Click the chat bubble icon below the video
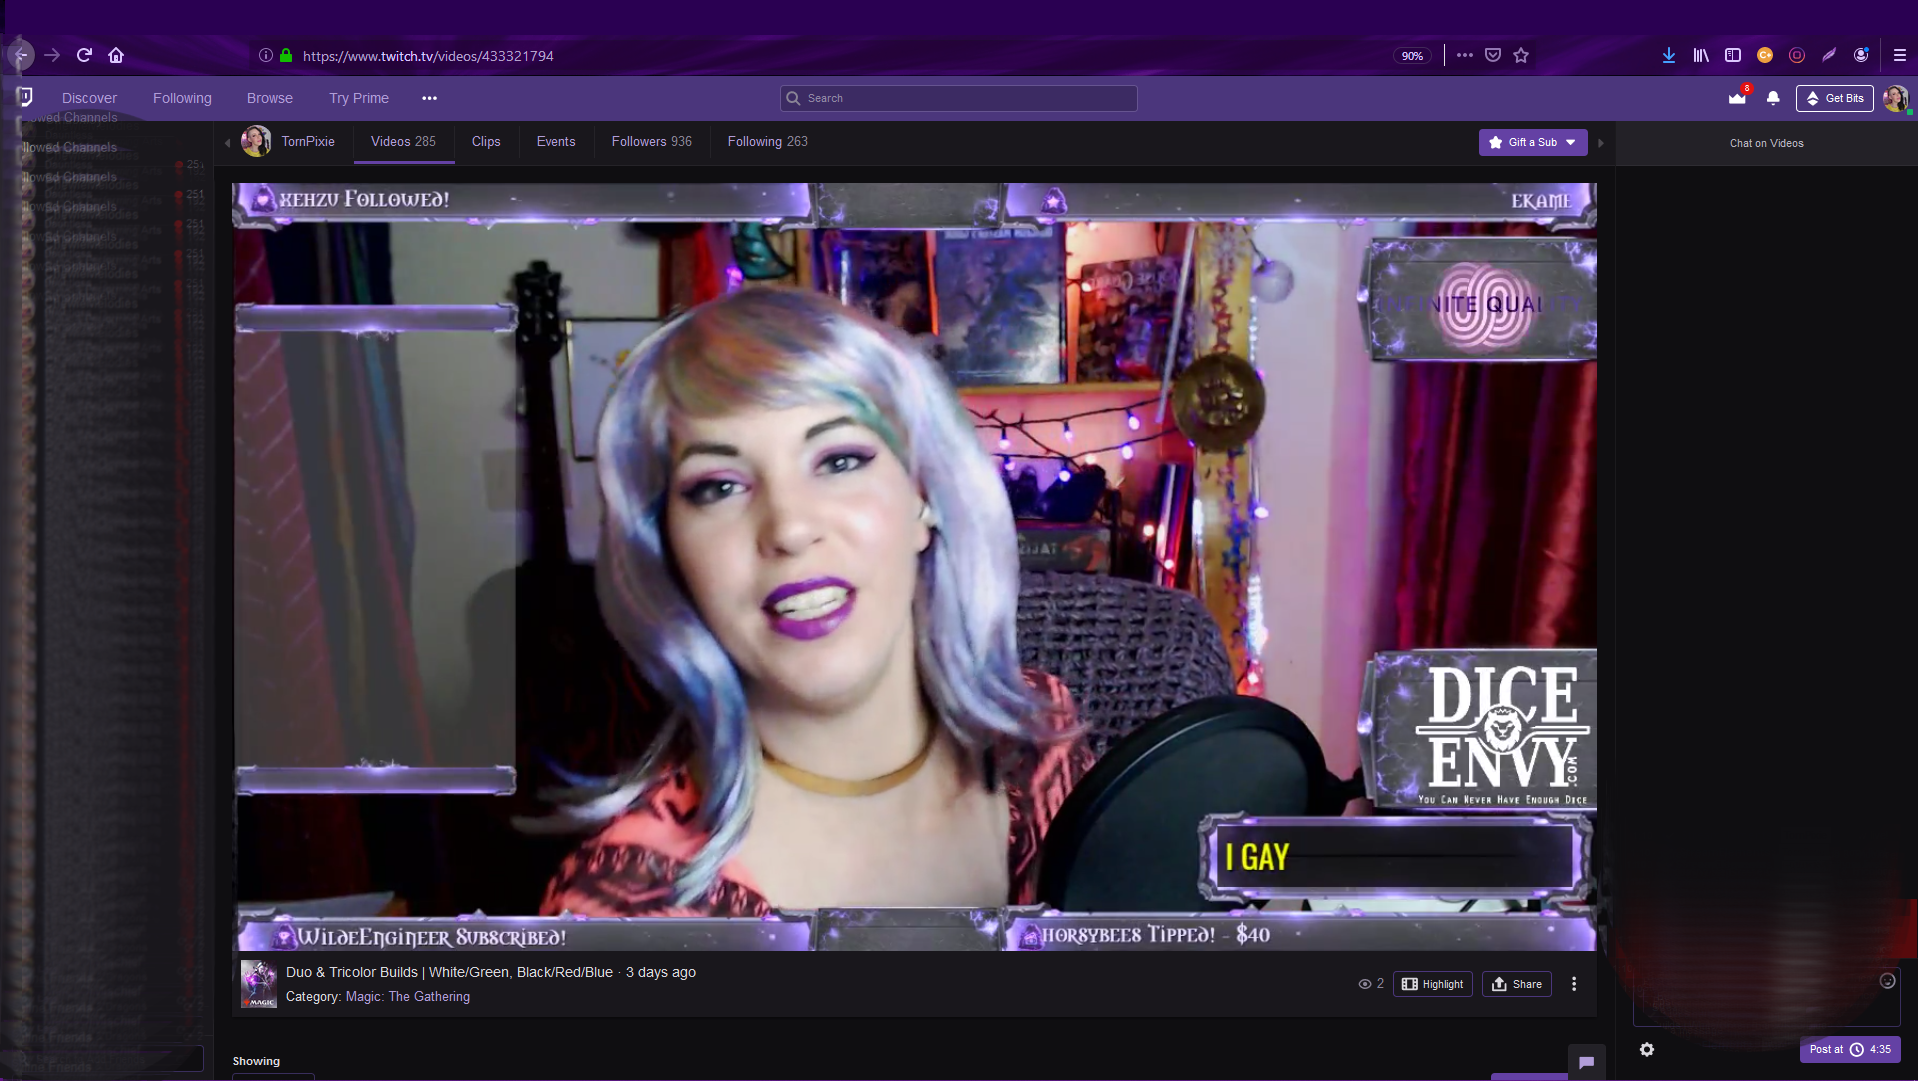Image resolution: width=1918 pixels, height=1081 pixels. [1586, 1062]
